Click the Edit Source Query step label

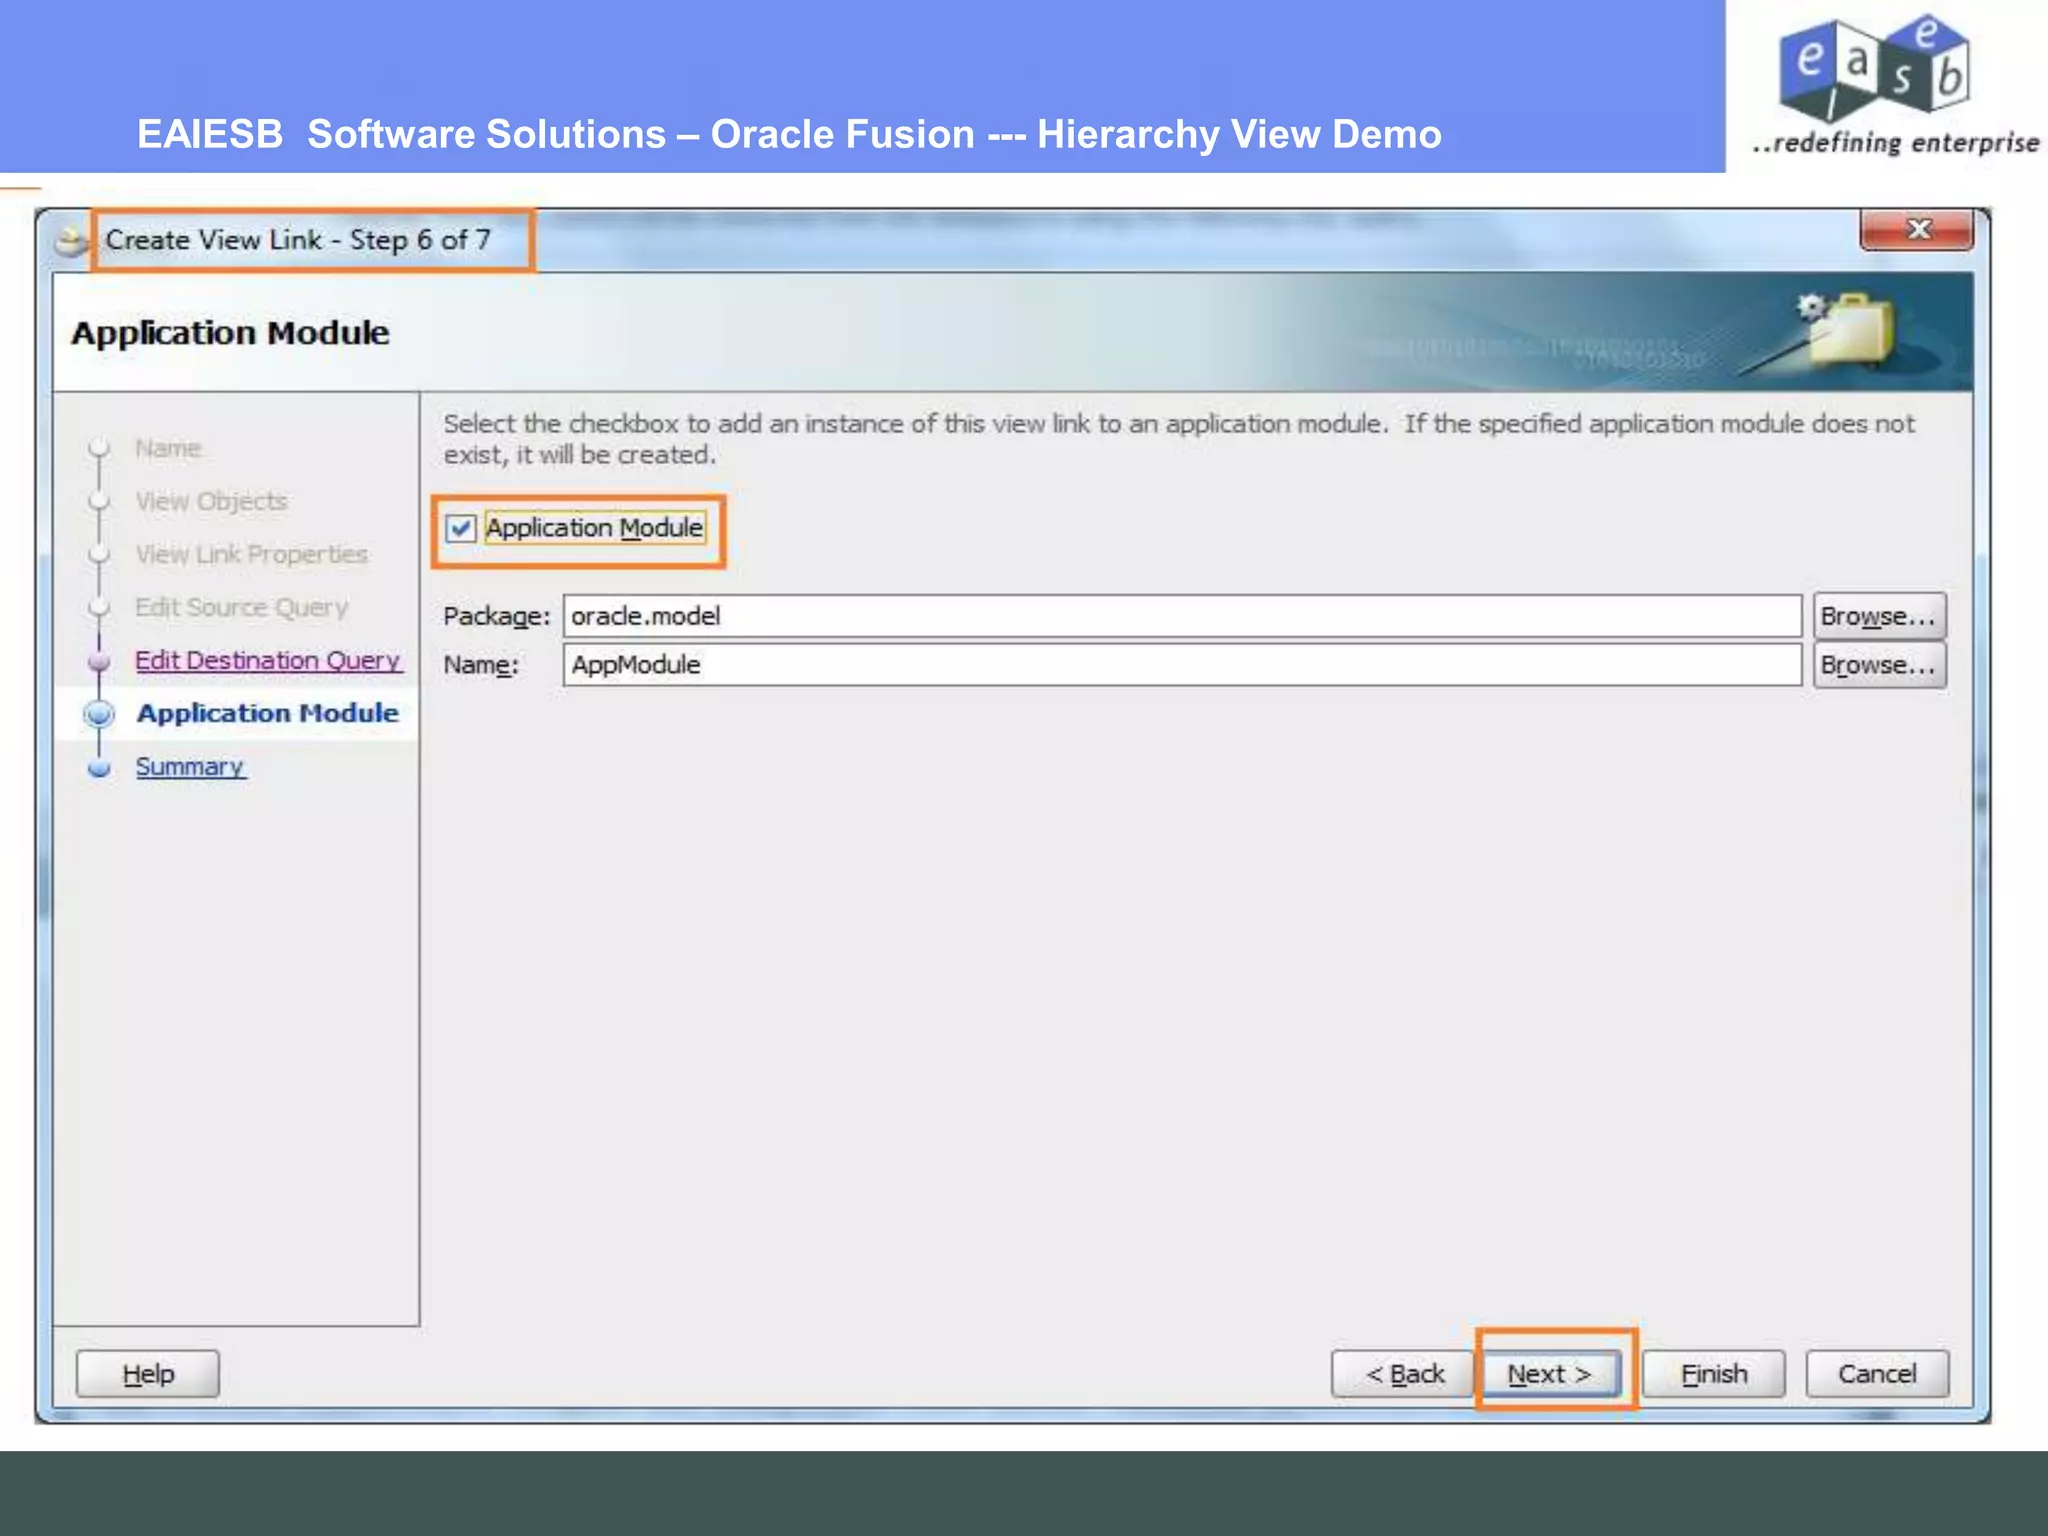click(241, 608)
